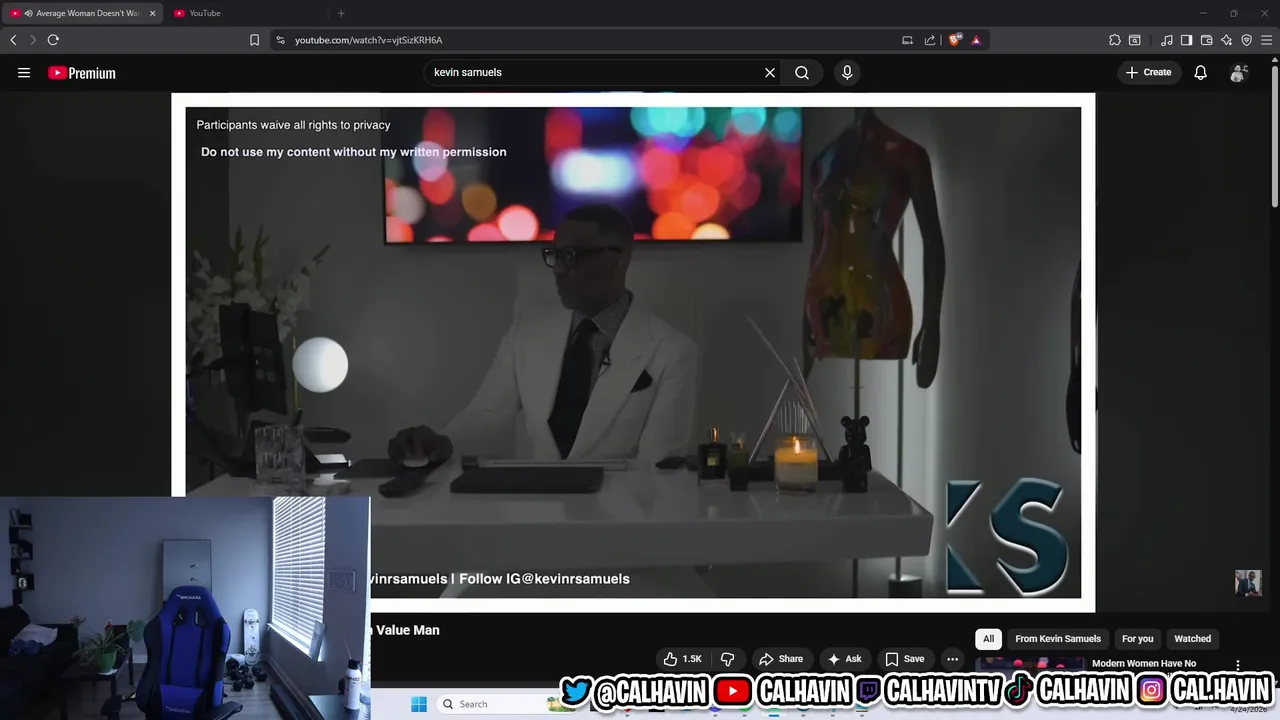Screen dimensions: 1280x720
Task: Open a new browser tab
Action: 341,13
